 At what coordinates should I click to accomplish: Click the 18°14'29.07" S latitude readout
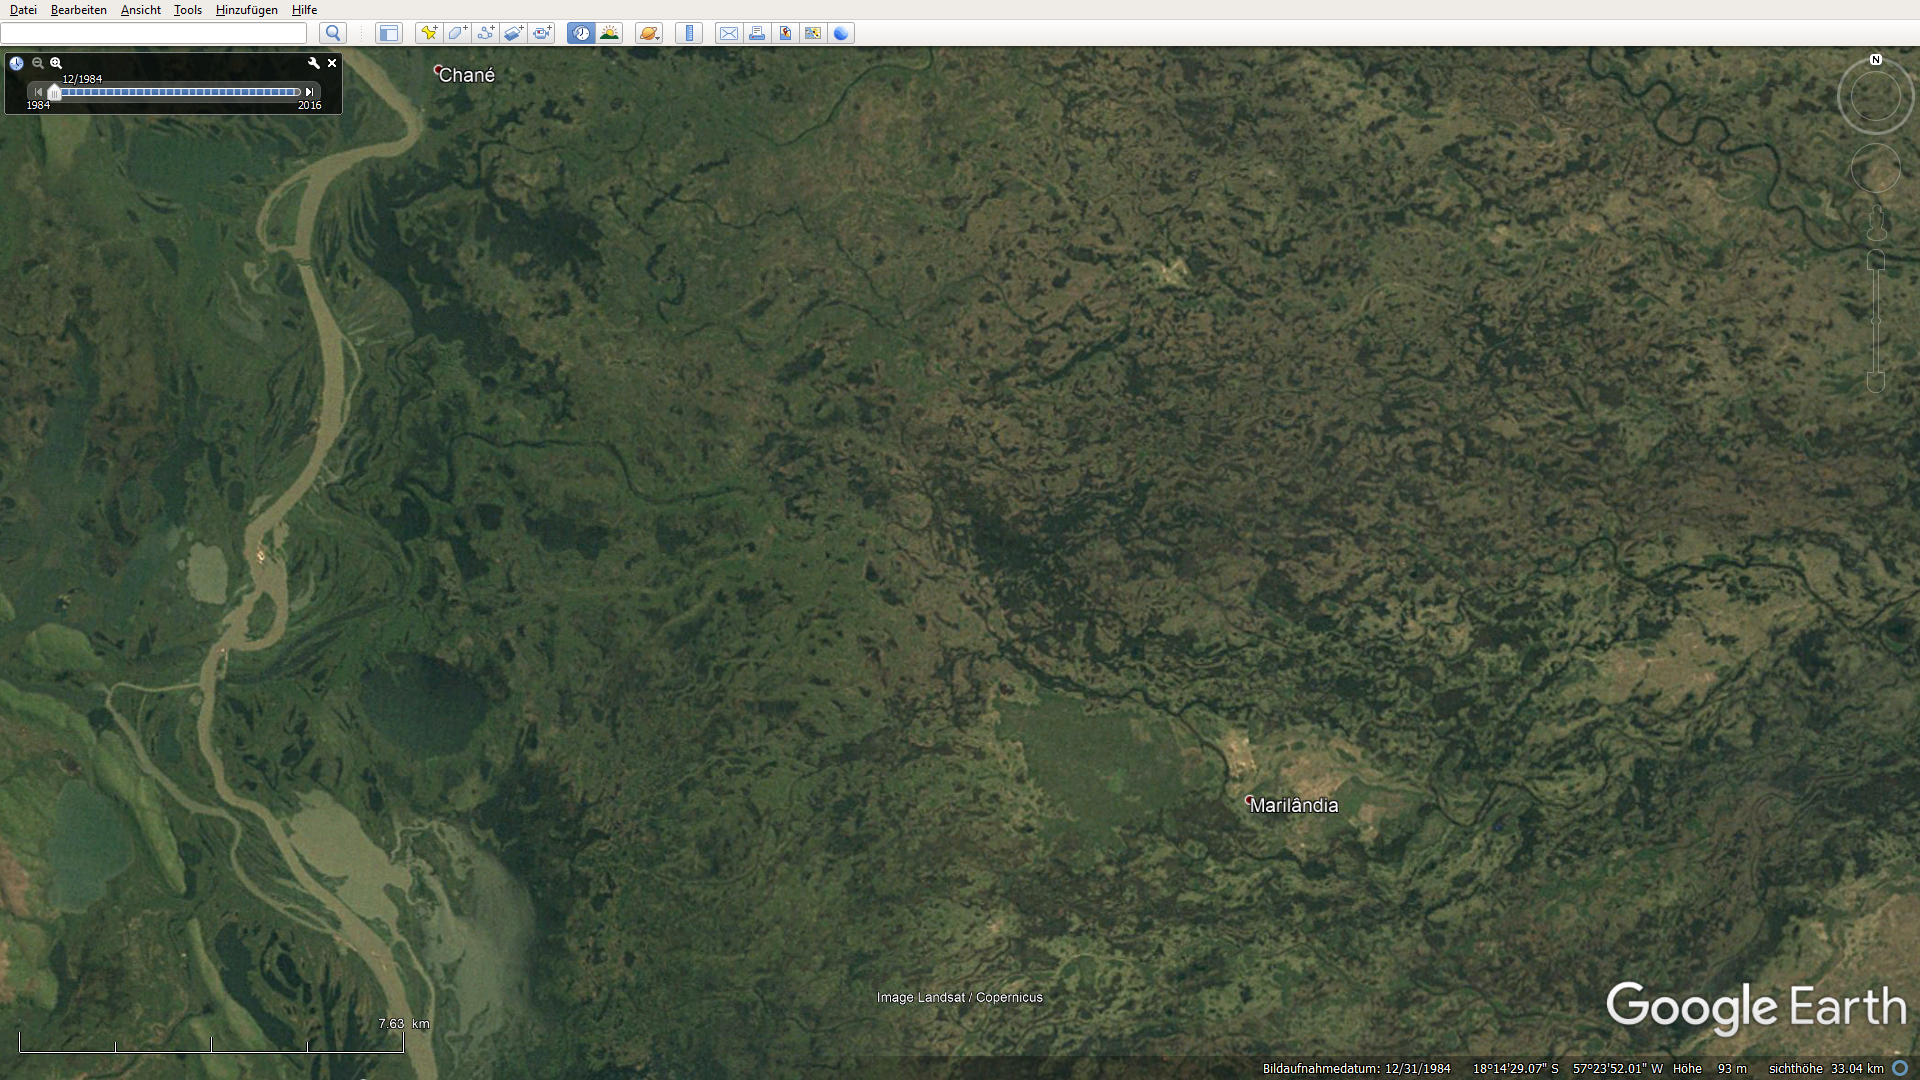(x=1515, y=1068)
